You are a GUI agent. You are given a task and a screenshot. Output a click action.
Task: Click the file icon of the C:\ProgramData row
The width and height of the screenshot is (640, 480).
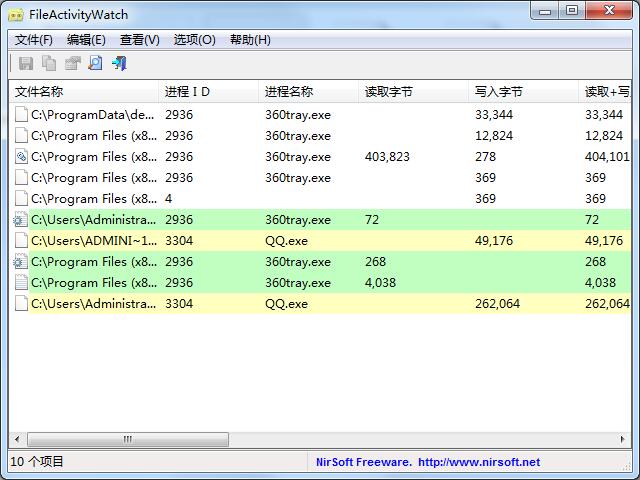21,115
